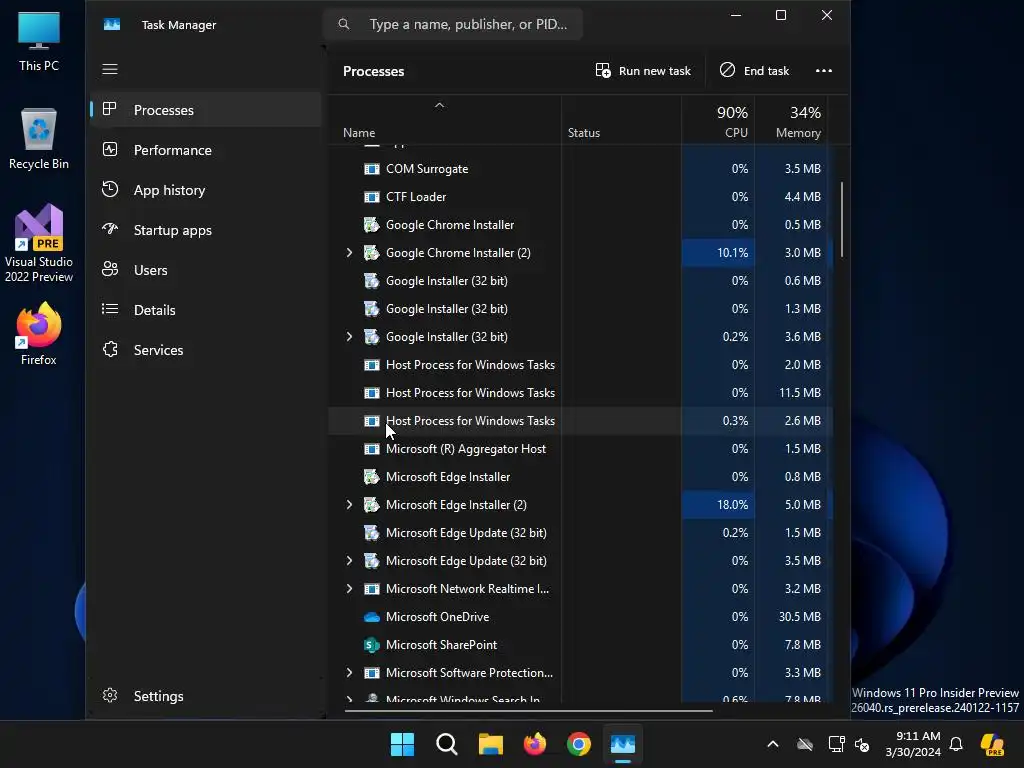Open the Windows Start button
The height and width of the screenshot is (768, 1024).
(402, 744)
